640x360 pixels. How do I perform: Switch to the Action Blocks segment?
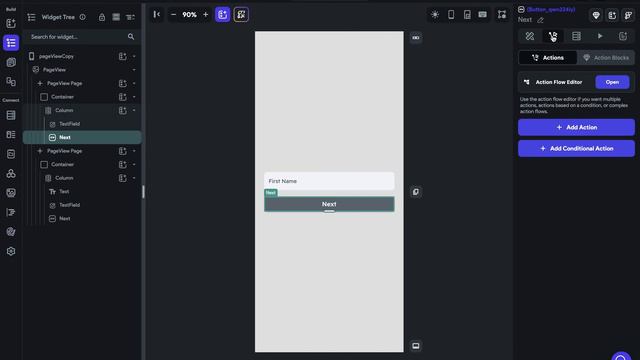(606, 58)
